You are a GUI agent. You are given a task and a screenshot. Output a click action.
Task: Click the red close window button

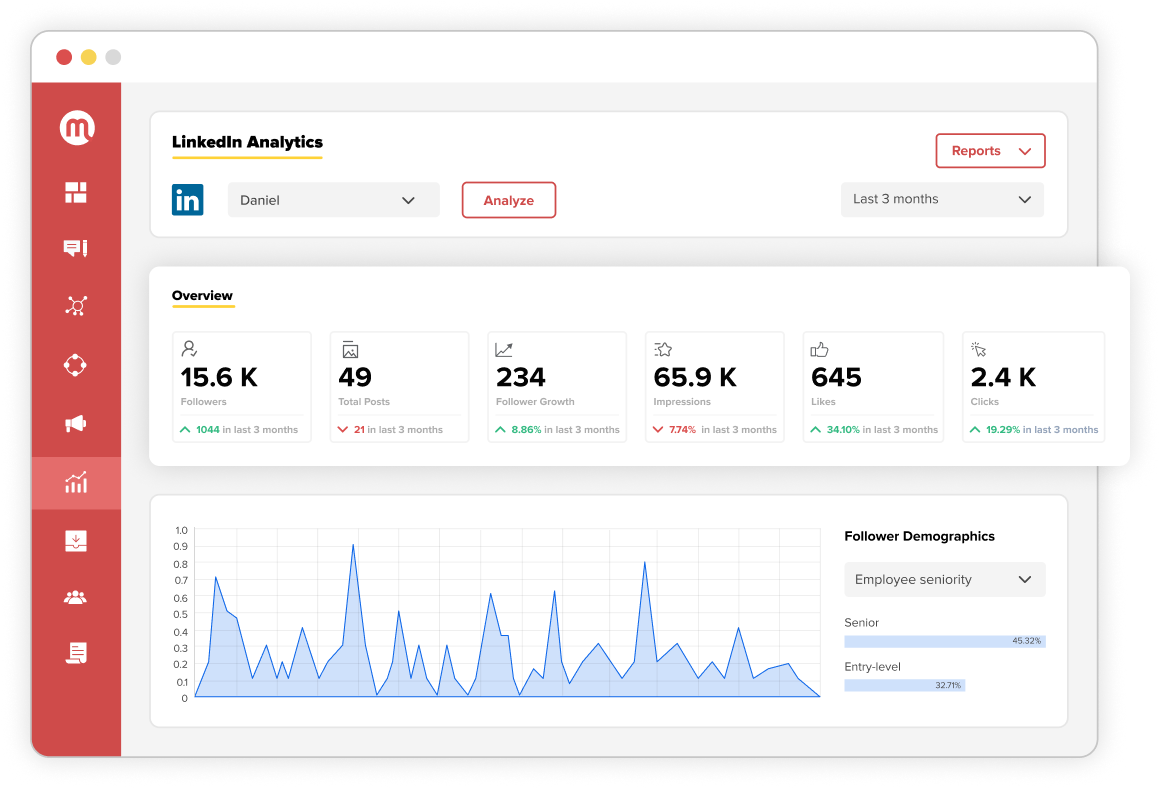(x=64, y=57)
